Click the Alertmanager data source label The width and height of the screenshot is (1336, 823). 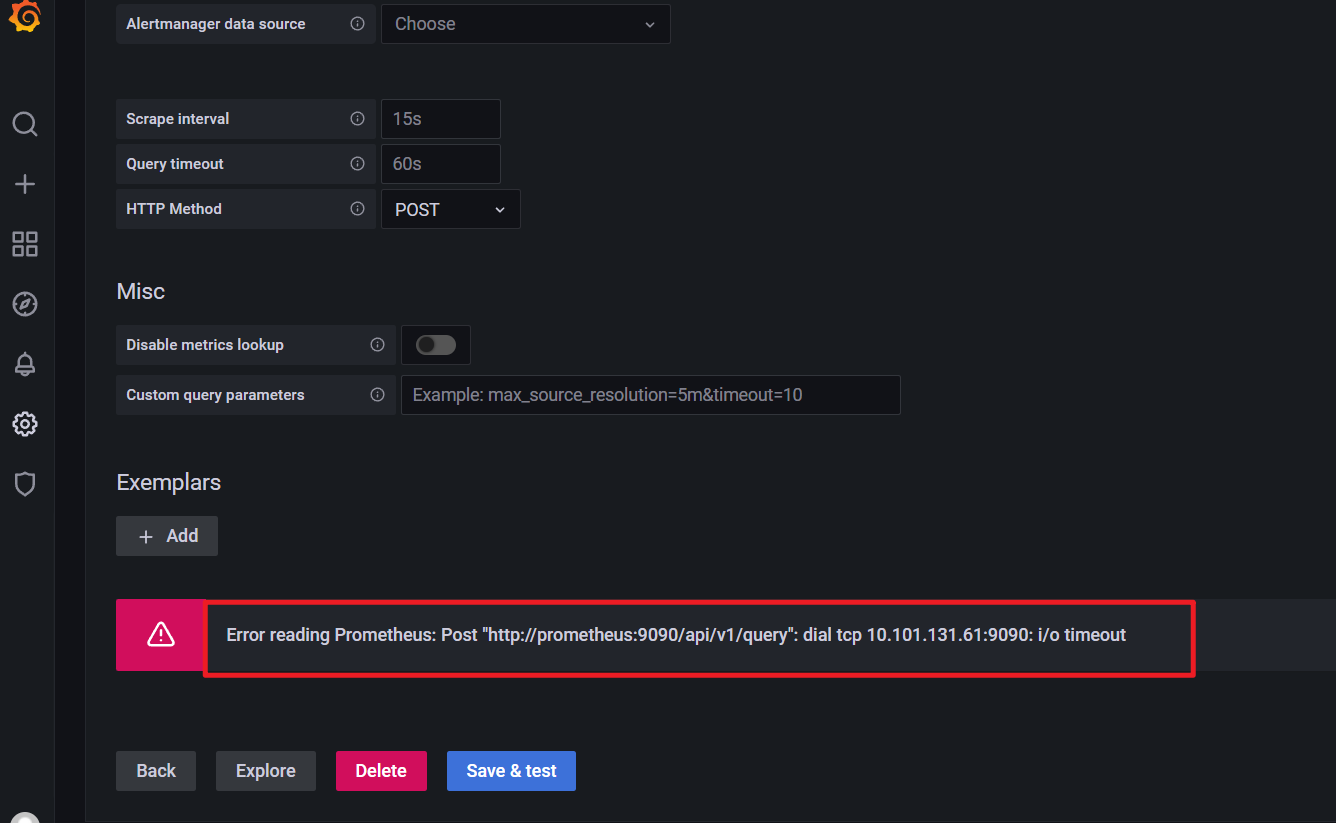[216, 24]
